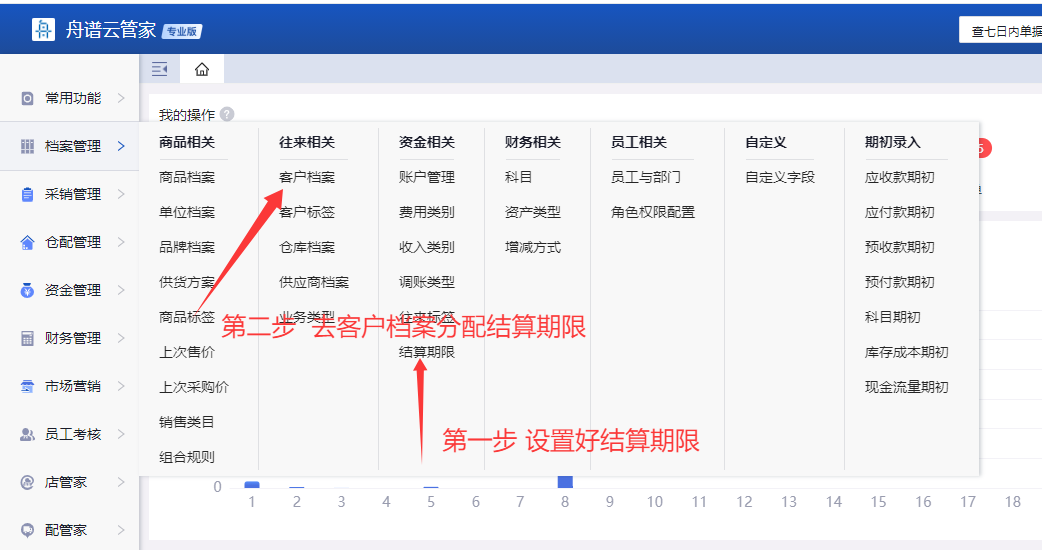Screen dimensions: 1042x550
Task: Choose 应收款期初 under 期初录入
Action: tap(899, 177)
